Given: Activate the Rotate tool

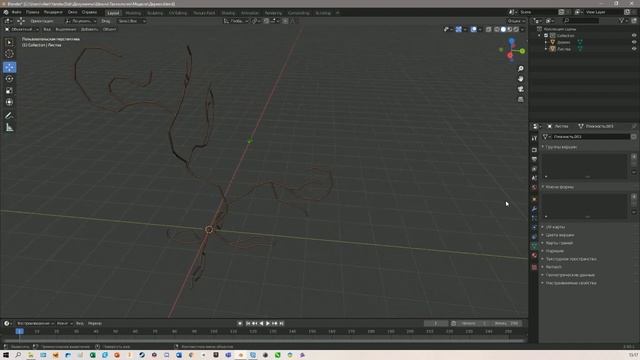Looking at the screenshot, I should tap(9, 79).
